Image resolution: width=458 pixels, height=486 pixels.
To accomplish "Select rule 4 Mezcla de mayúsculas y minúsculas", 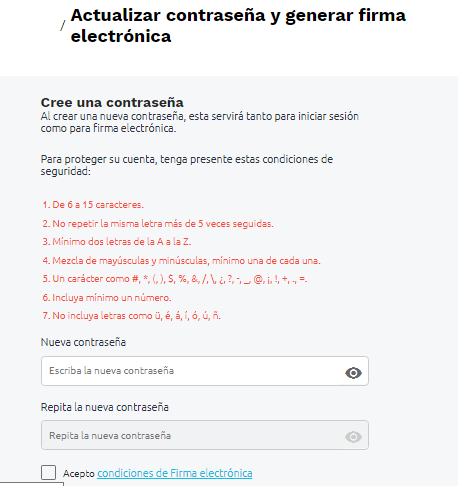I will 181,261.
